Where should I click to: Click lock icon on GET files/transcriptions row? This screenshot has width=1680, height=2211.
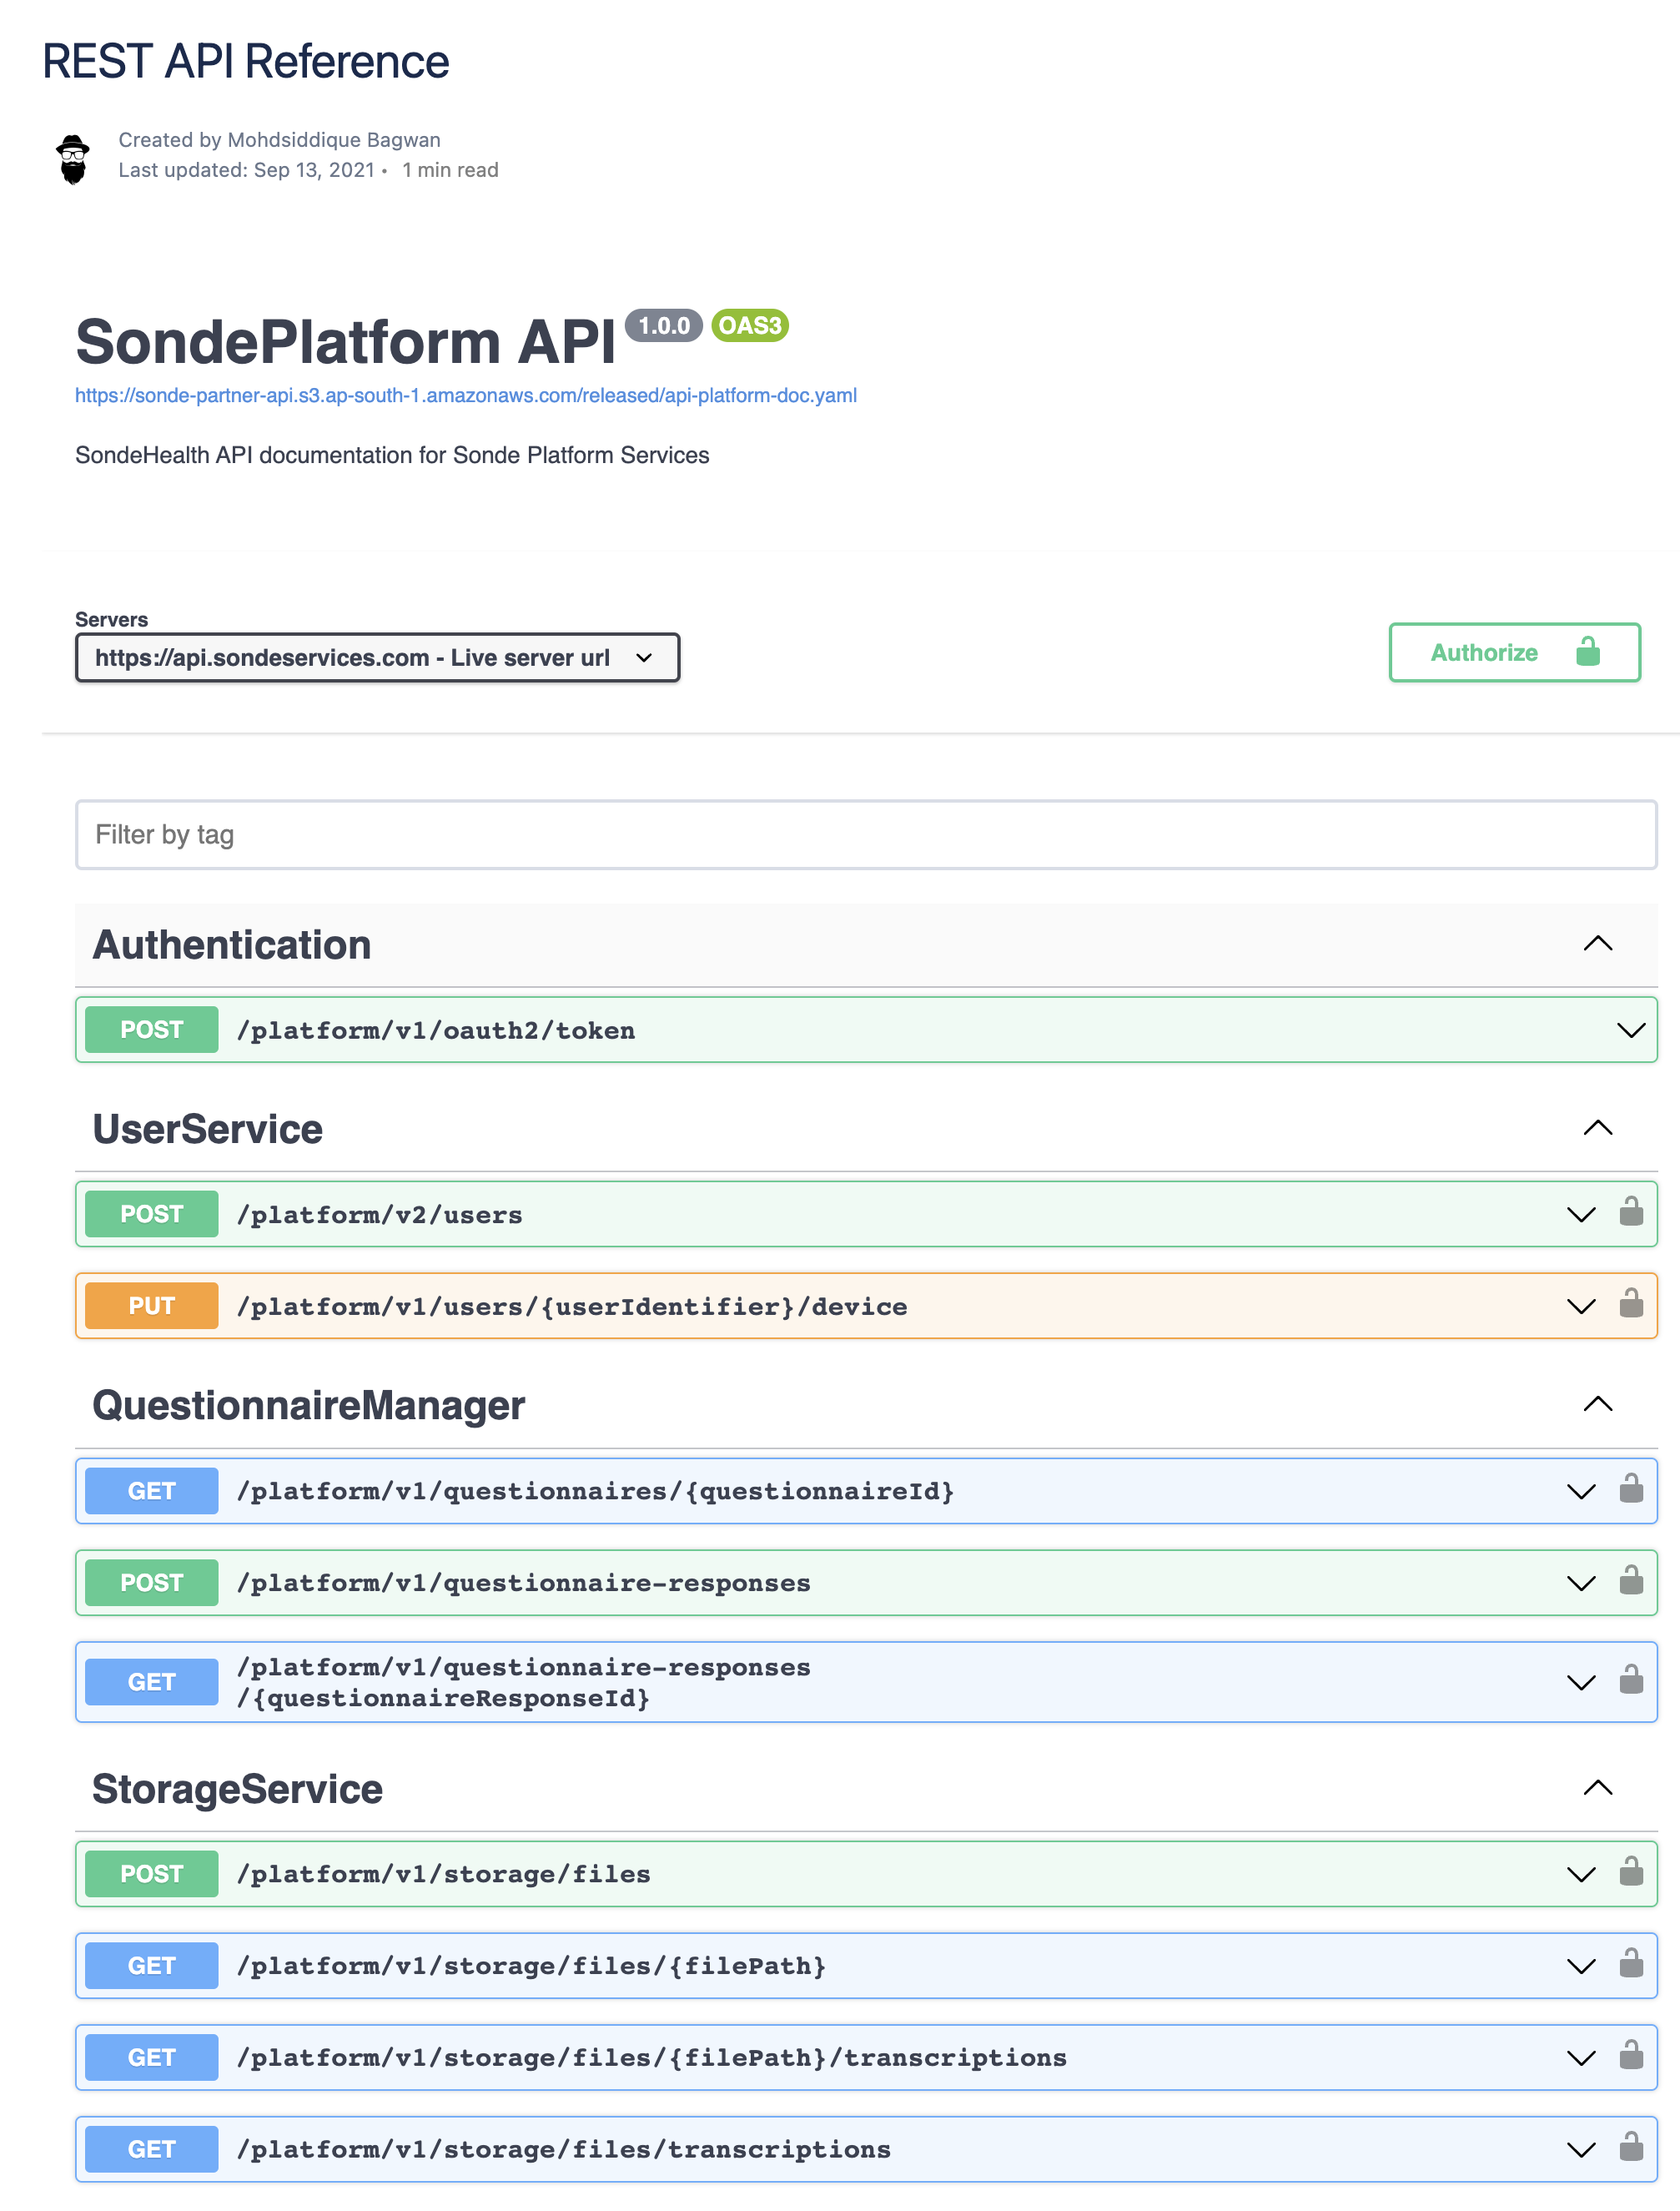click(x=1630, y=2147)
